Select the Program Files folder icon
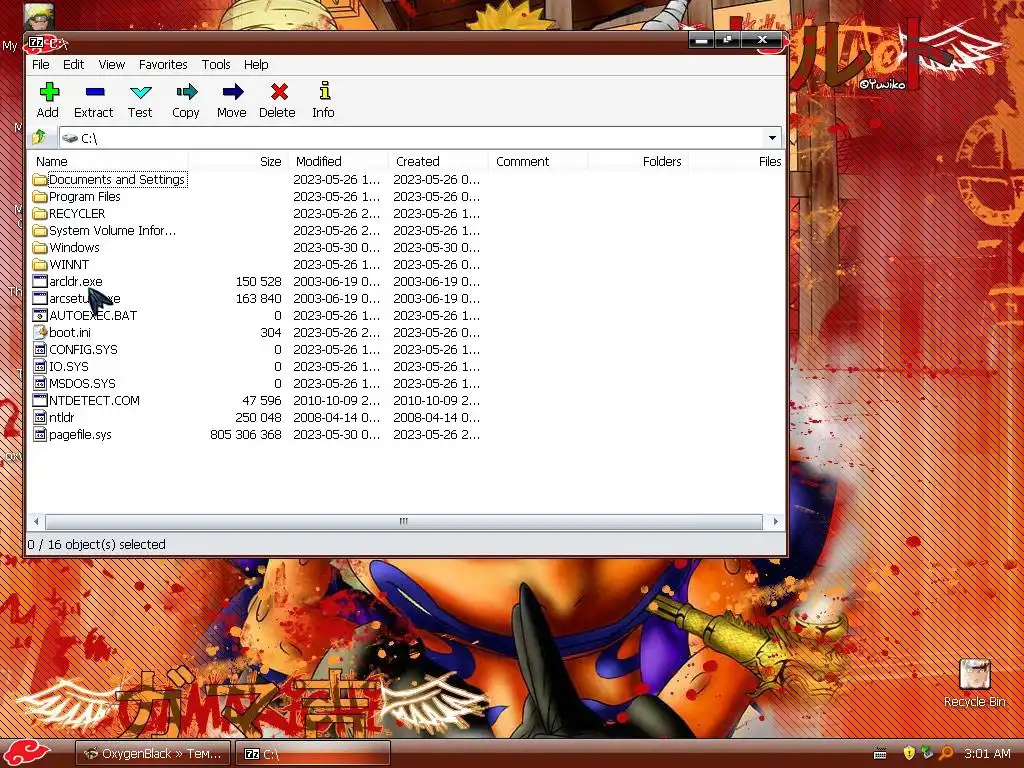Image resolution: width=1024 pixels, height=768 pixels. (x=40, y=197)
